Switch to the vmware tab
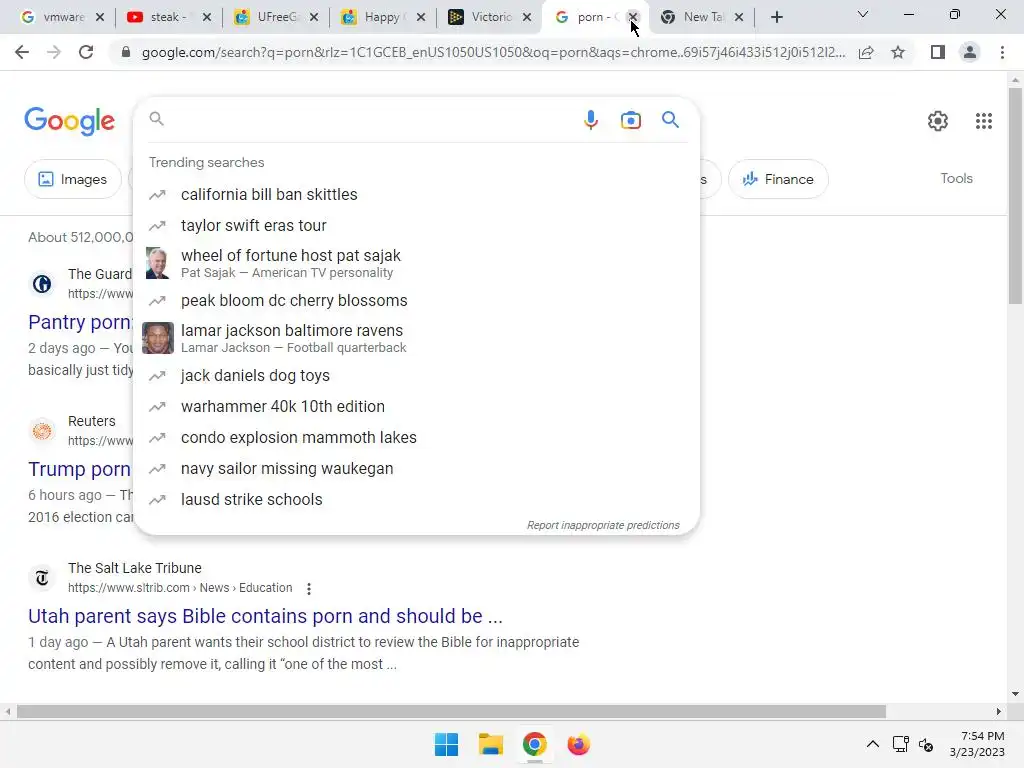The height and width of the screenshot is (768, 1024). [x=54, y=18]
